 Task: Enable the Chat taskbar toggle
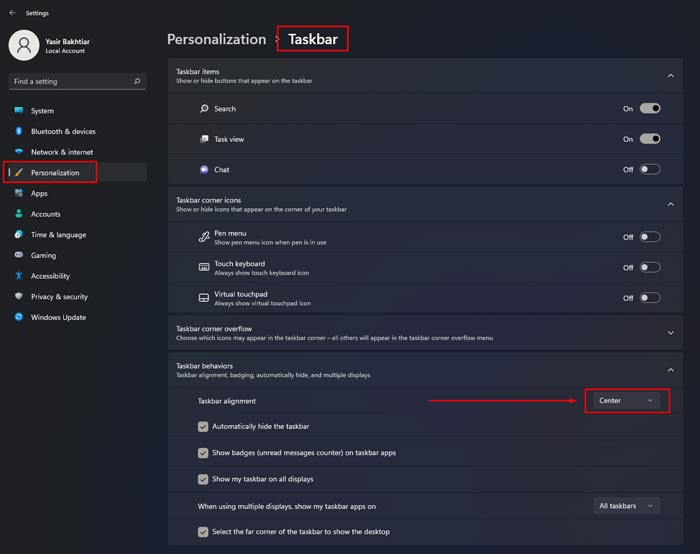649,170
